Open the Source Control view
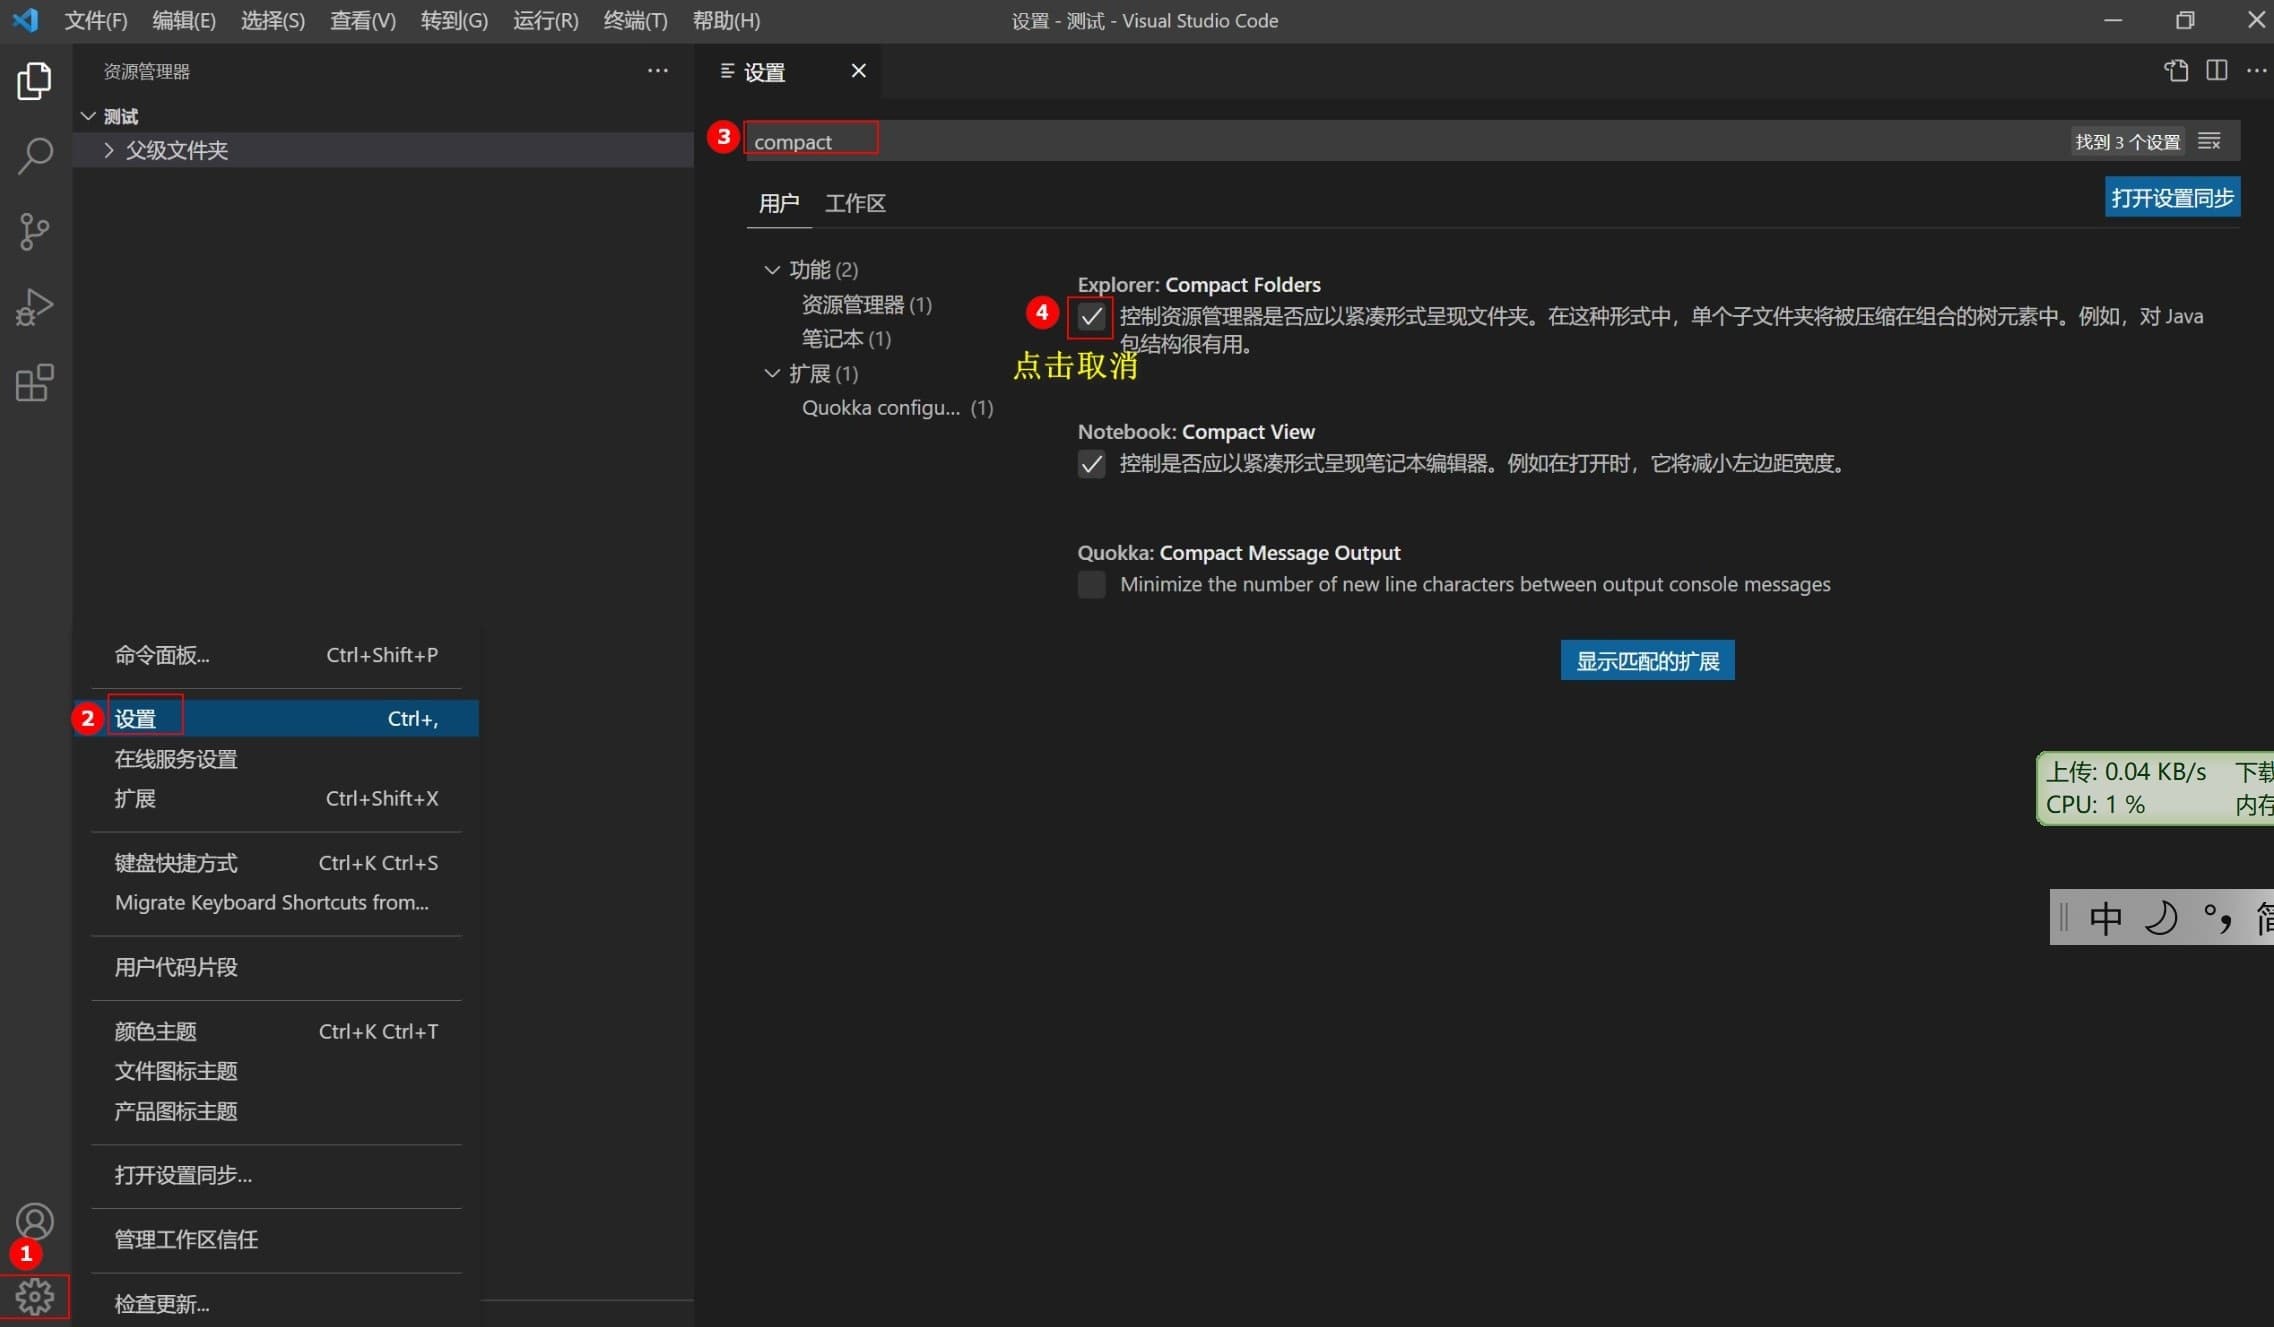The image size is (2274, 1327). pyautogui.click(x=35, y=231)
